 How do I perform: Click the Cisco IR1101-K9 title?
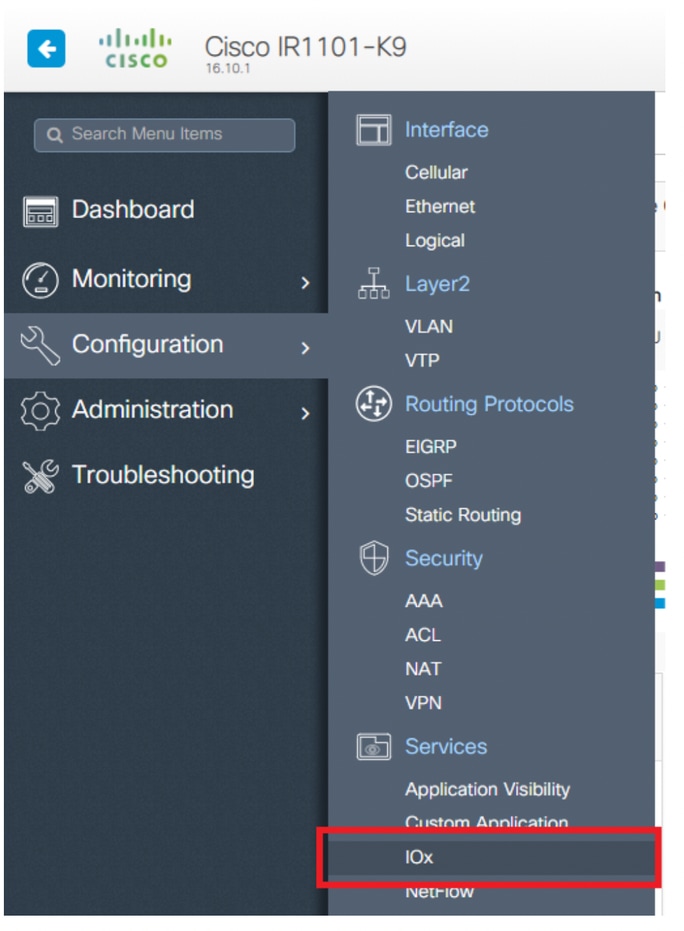pyautogui.click(x=305, y=46)
